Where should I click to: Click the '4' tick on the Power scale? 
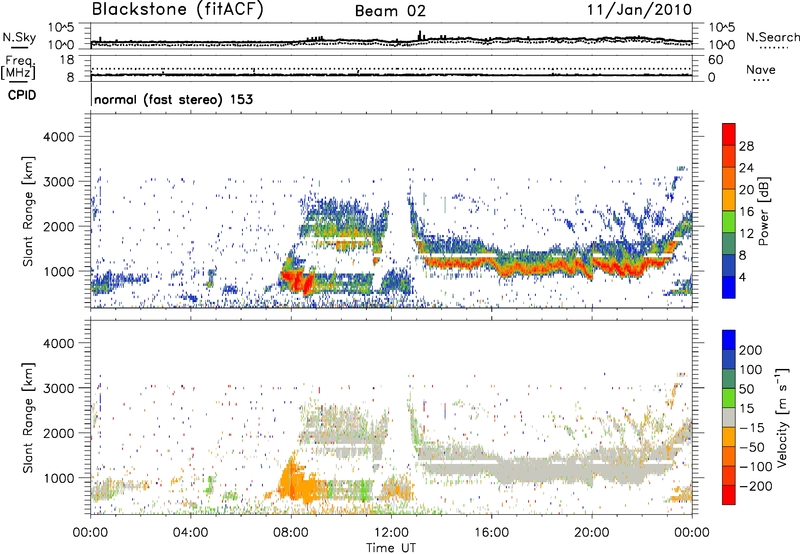pos(742,278)
